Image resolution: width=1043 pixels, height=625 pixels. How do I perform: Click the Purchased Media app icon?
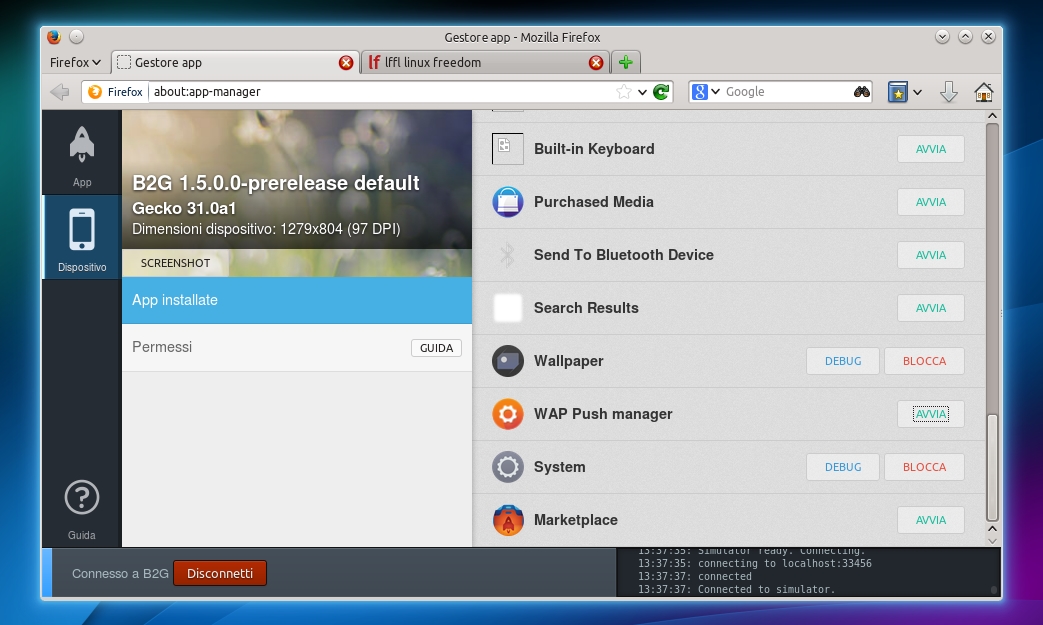(508, 202)
